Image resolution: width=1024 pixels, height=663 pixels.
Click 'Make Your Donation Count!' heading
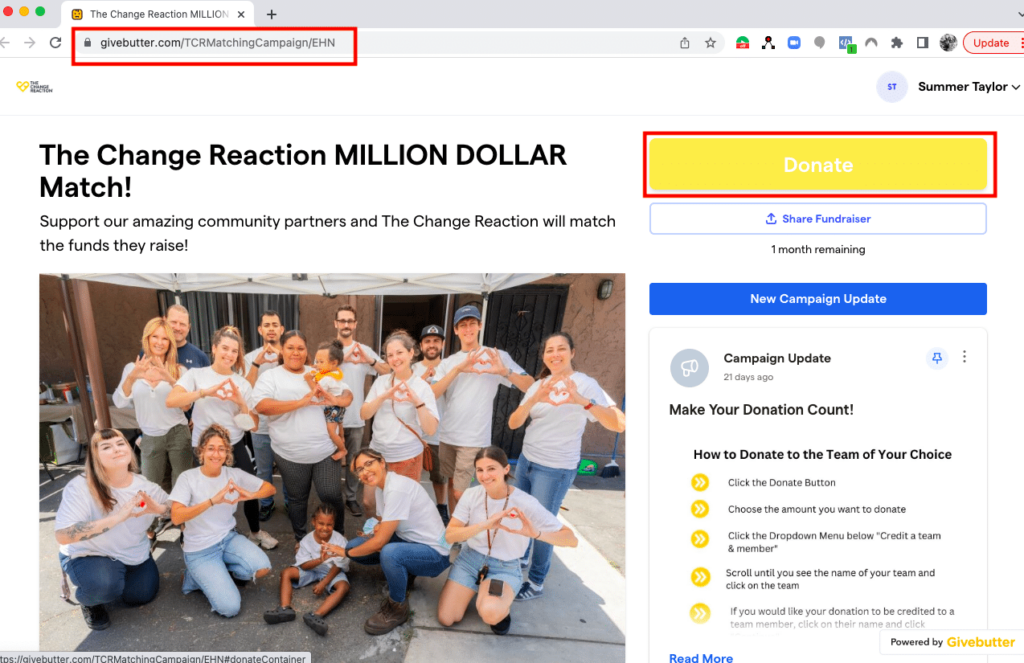click(761, 410)
